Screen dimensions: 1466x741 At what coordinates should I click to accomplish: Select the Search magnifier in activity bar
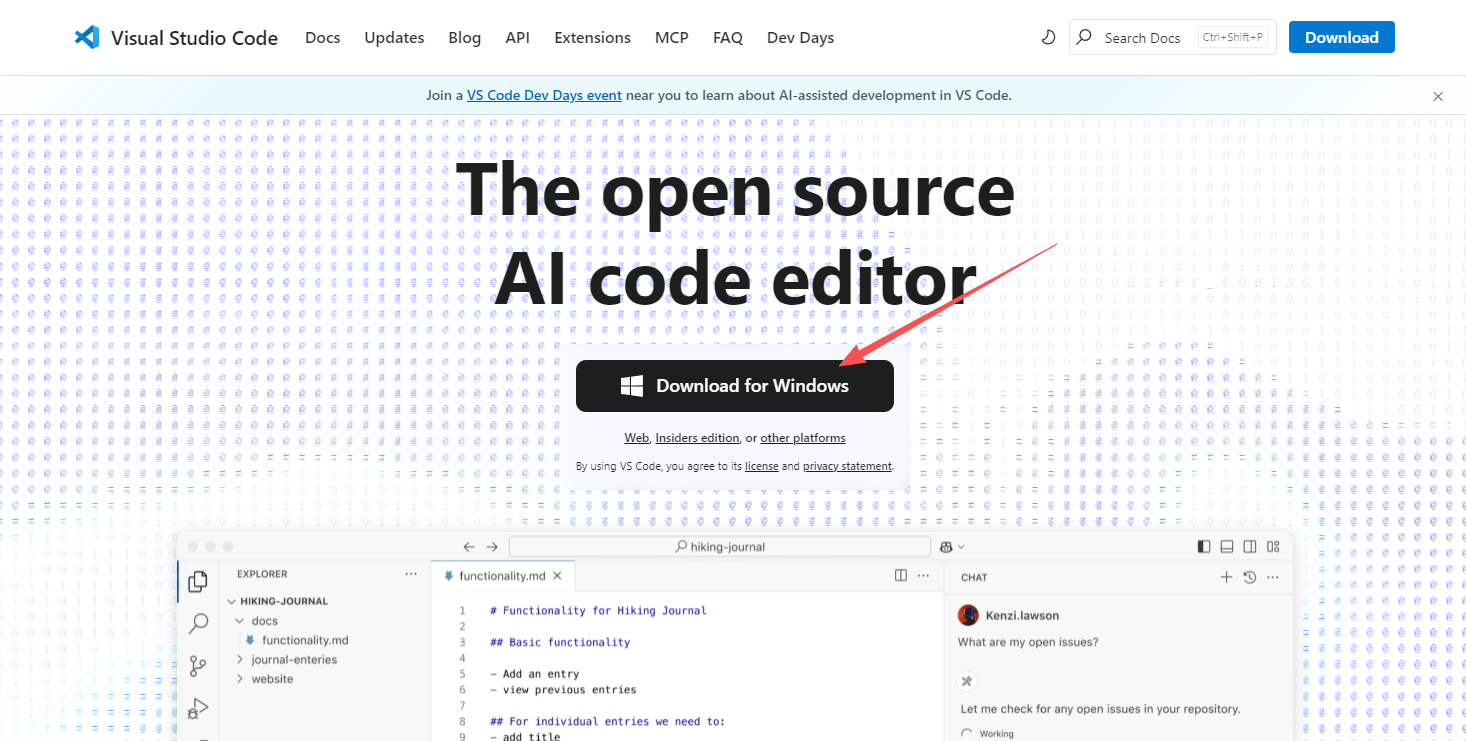(x=198, y=623)
